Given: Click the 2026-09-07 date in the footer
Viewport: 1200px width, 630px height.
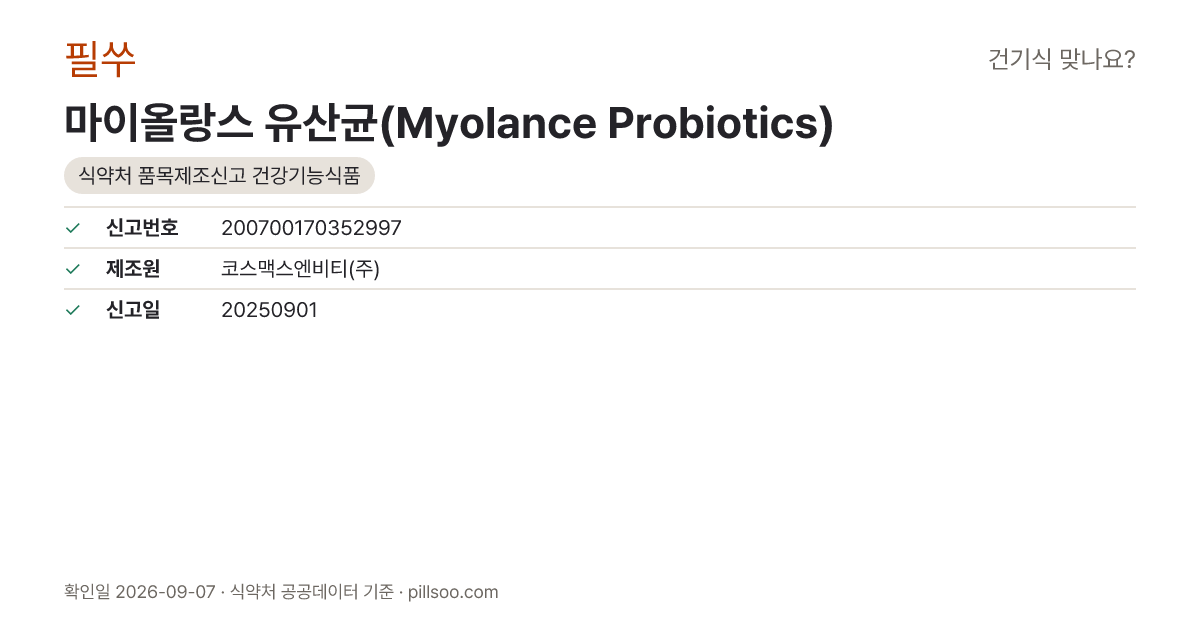Looking at the screenshot, I should [x=165, y=592].
